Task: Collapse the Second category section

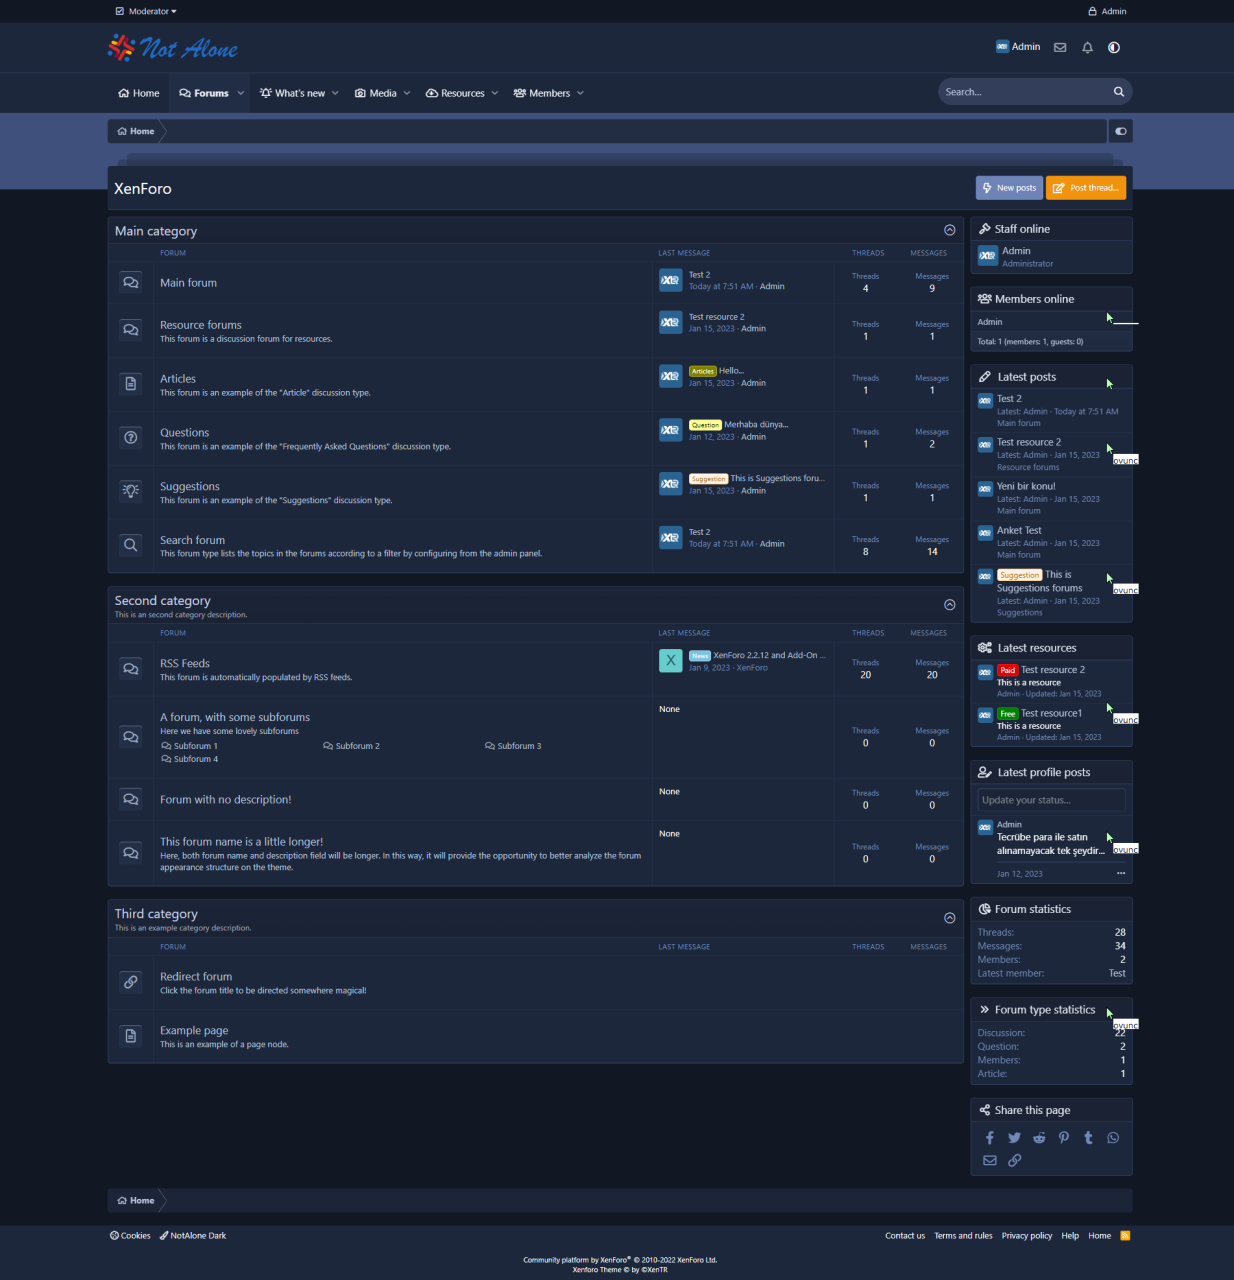Action: coord(950,604)
